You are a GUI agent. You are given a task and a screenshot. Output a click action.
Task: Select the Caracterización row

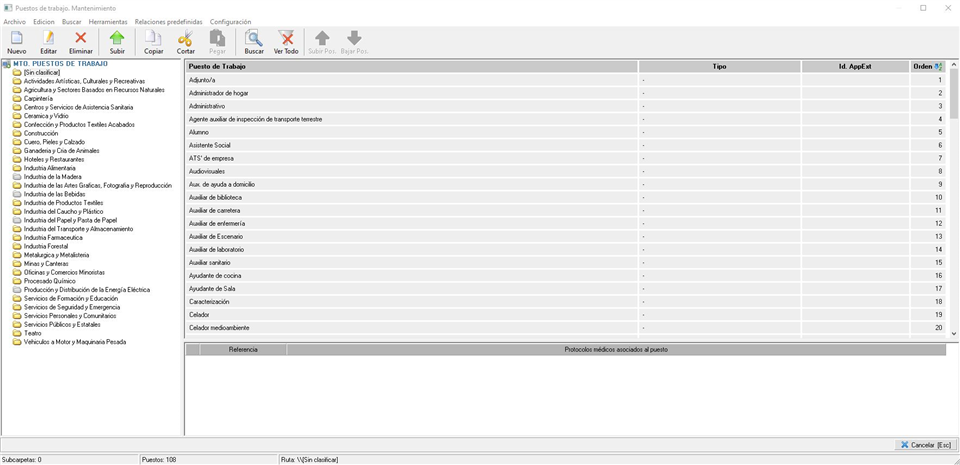tap(568, 302)
